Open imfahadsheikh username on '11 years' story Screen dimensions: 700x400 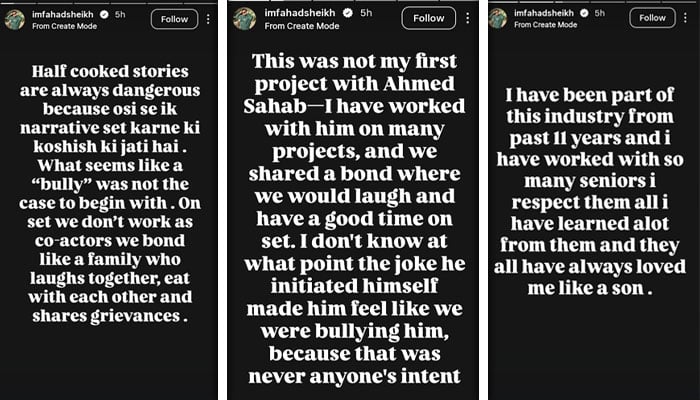pos(545,13)
